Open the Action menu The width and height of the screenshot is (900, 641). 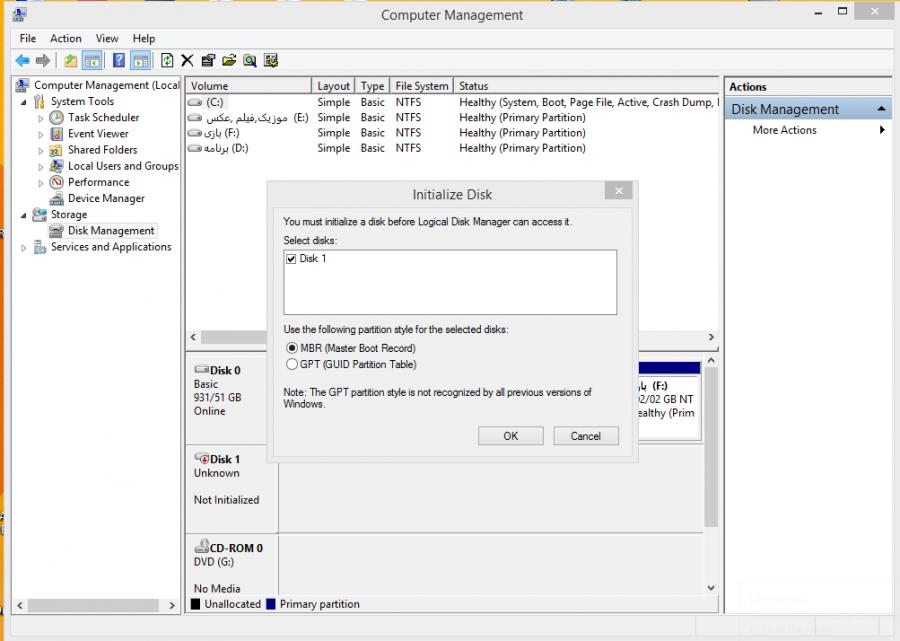point(65,38)
